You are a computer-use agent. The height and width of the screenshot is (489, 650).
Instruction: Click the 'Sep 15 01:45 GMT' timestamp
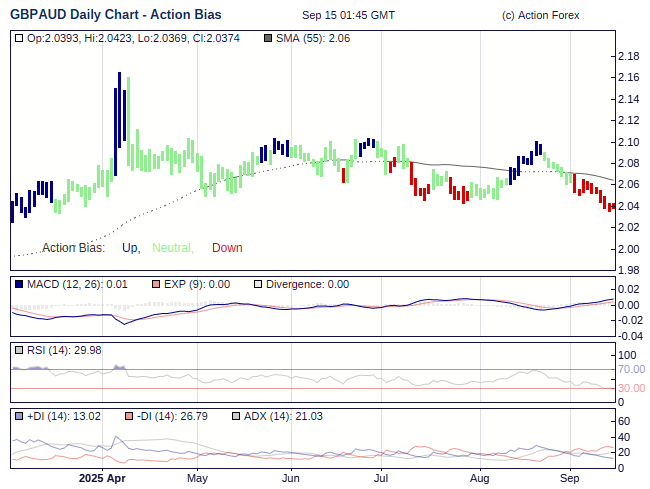tap(348, 15)
